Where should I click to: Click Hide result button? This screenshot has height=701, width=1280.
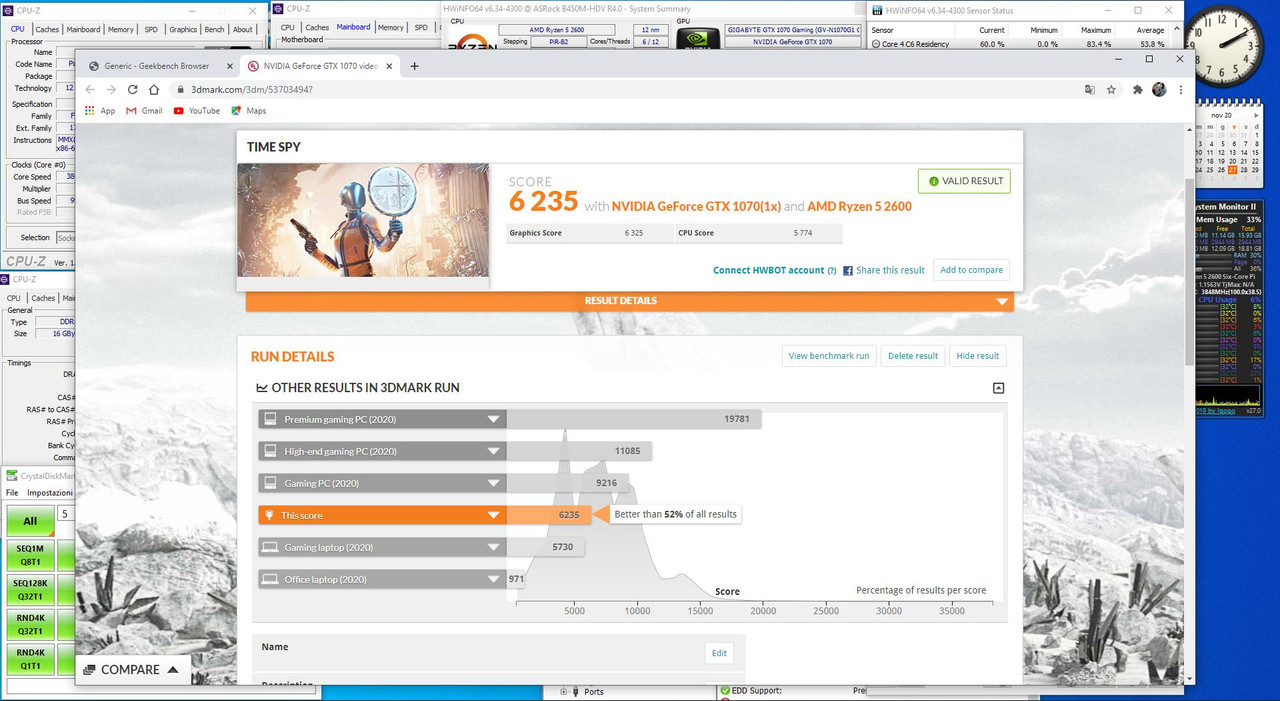977,356
